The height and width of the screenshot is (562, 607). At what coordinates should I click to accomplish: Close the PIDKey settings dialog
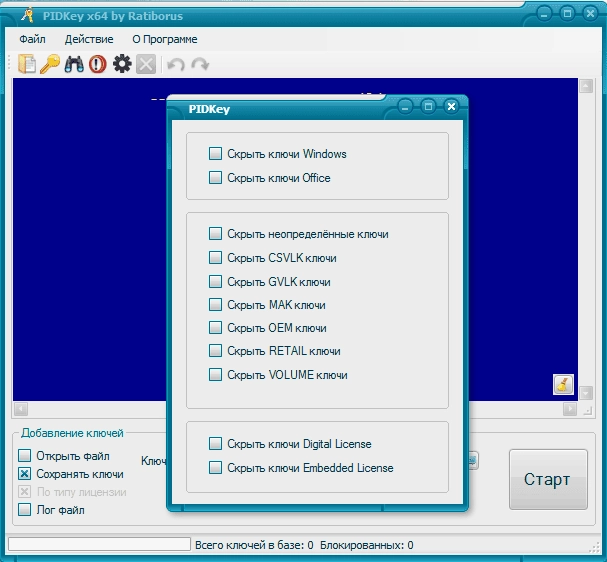pos(451,106)
